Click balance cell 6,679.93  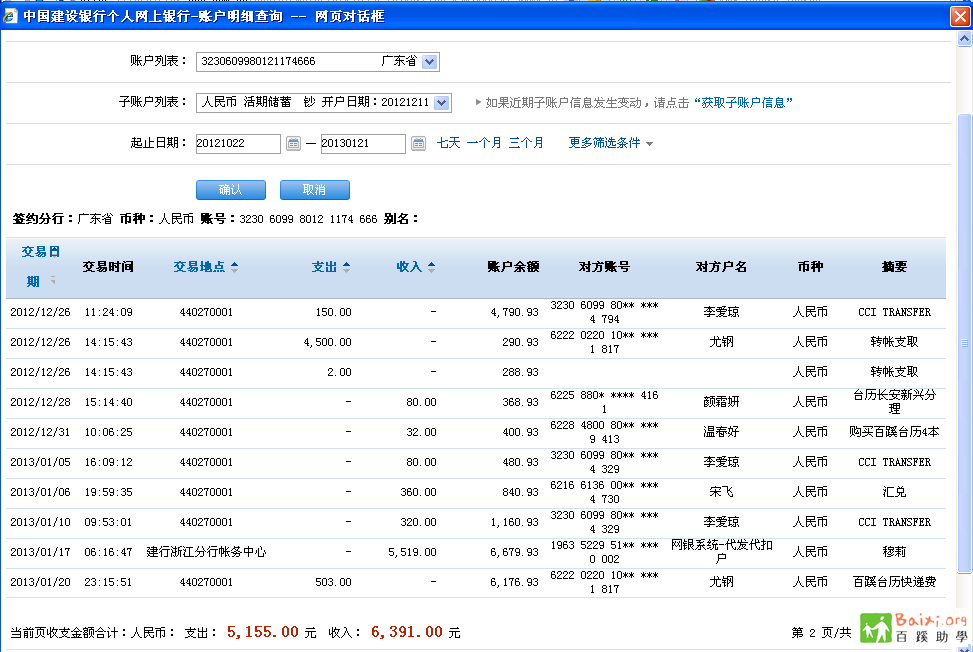pos(514,552)
